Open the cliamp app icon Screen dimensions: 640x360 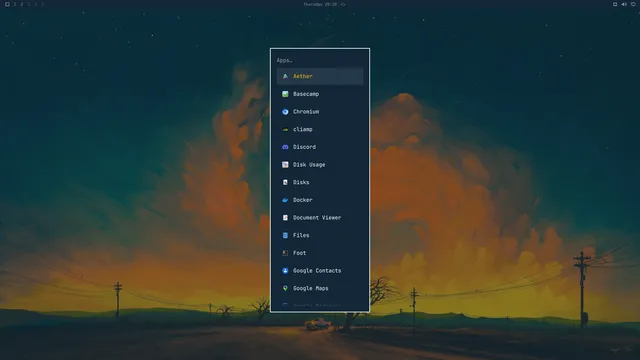[285, 129]
